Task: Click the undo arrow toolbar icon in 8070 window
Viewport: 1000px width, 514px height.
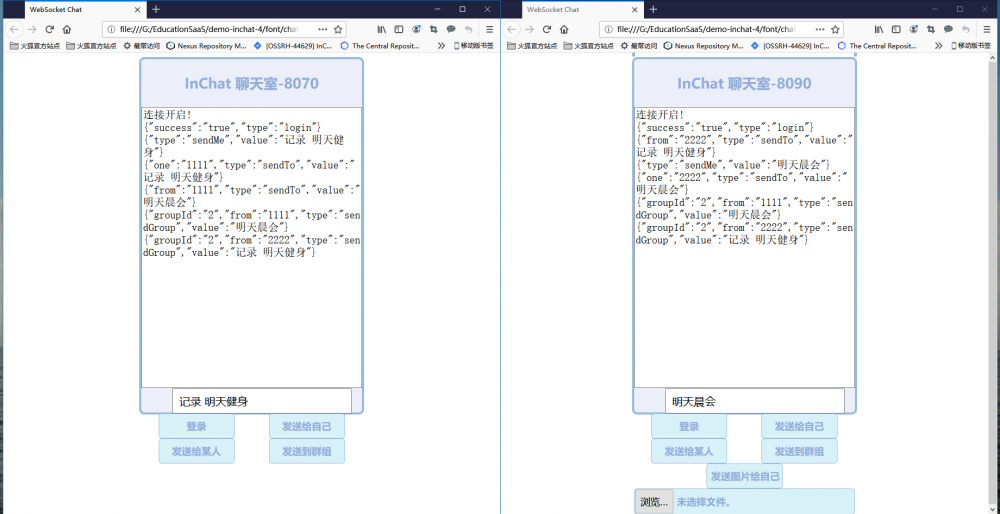Action: tap(469, 29)
